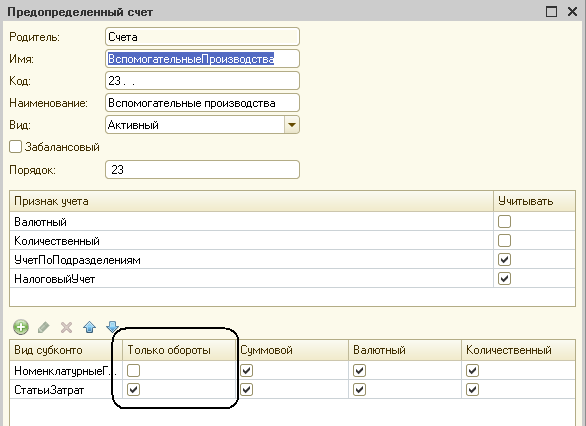Select the УчетПоПодразделениям row

point(292,260)
